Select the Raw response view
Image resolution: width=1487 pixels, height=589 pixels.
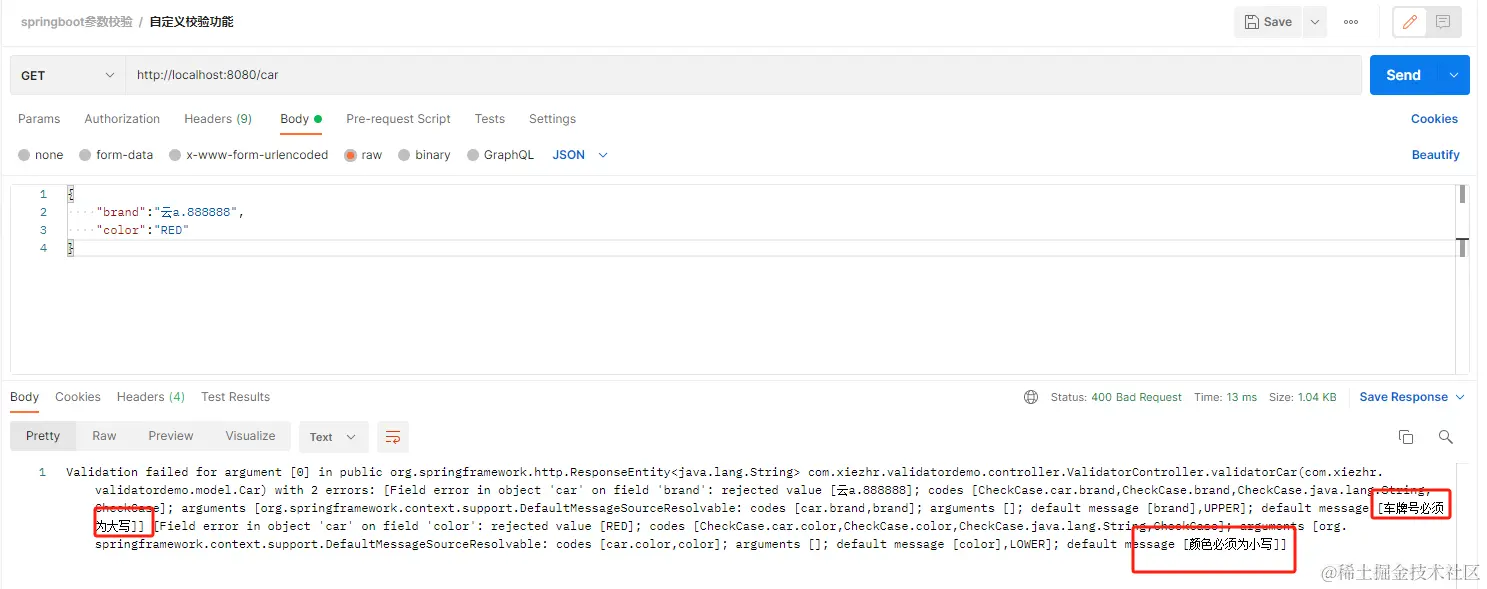pyautogui.click(x=104, y=436)
